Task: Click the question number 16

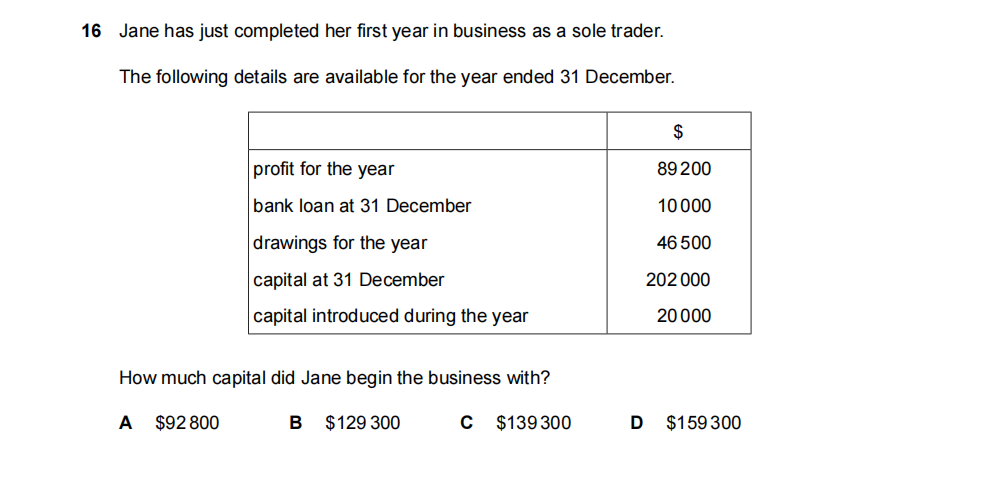Action: [x=91, y=31]
